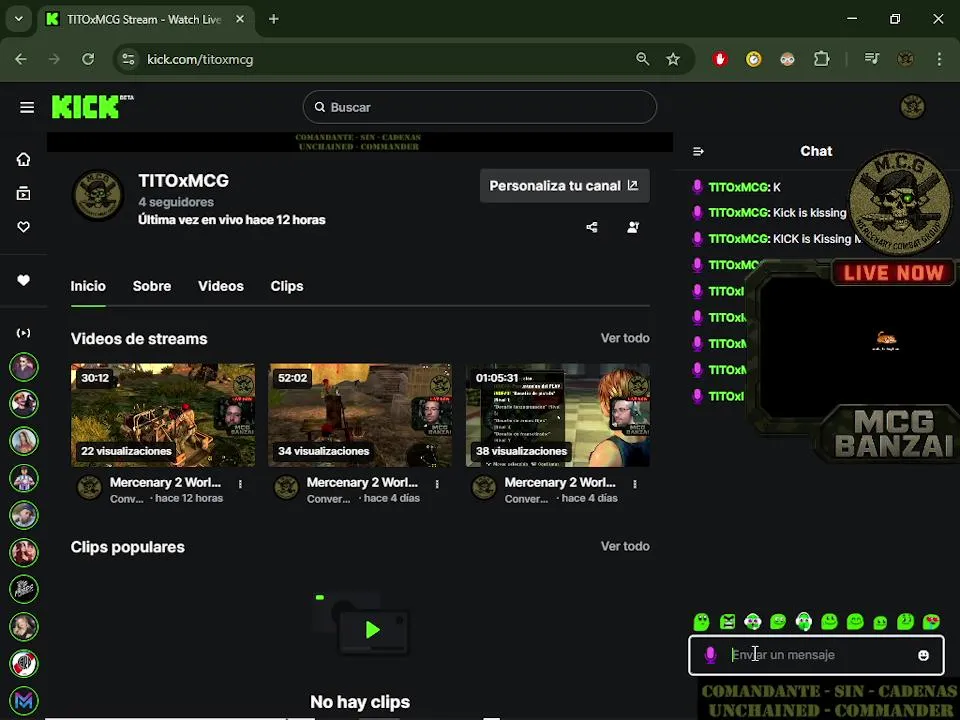The width and height of the screenshot is (960, 720).
Task: Open the 52:02 stream video thumbnail
Action: click(x=360, y=415)
